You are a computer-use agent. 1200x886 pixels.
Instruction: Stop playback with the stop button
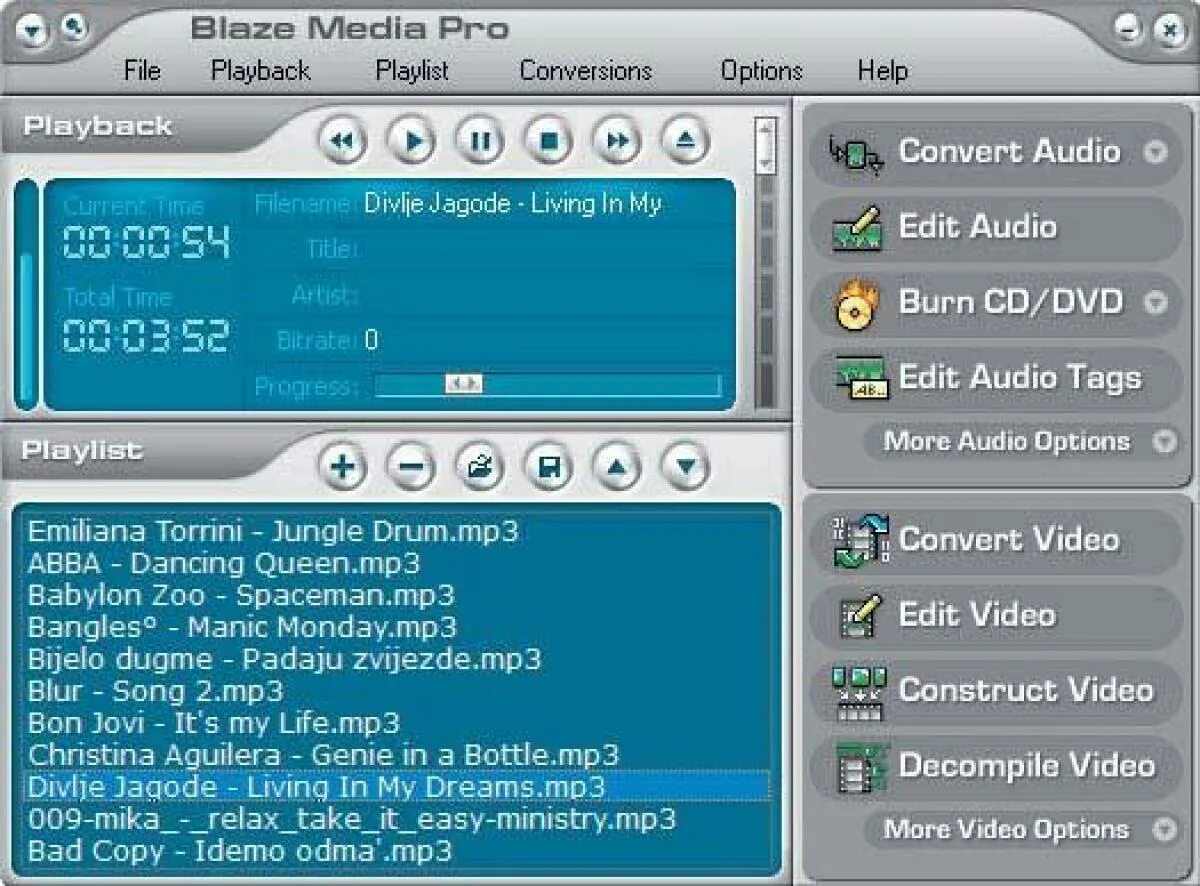coord(549,142)
